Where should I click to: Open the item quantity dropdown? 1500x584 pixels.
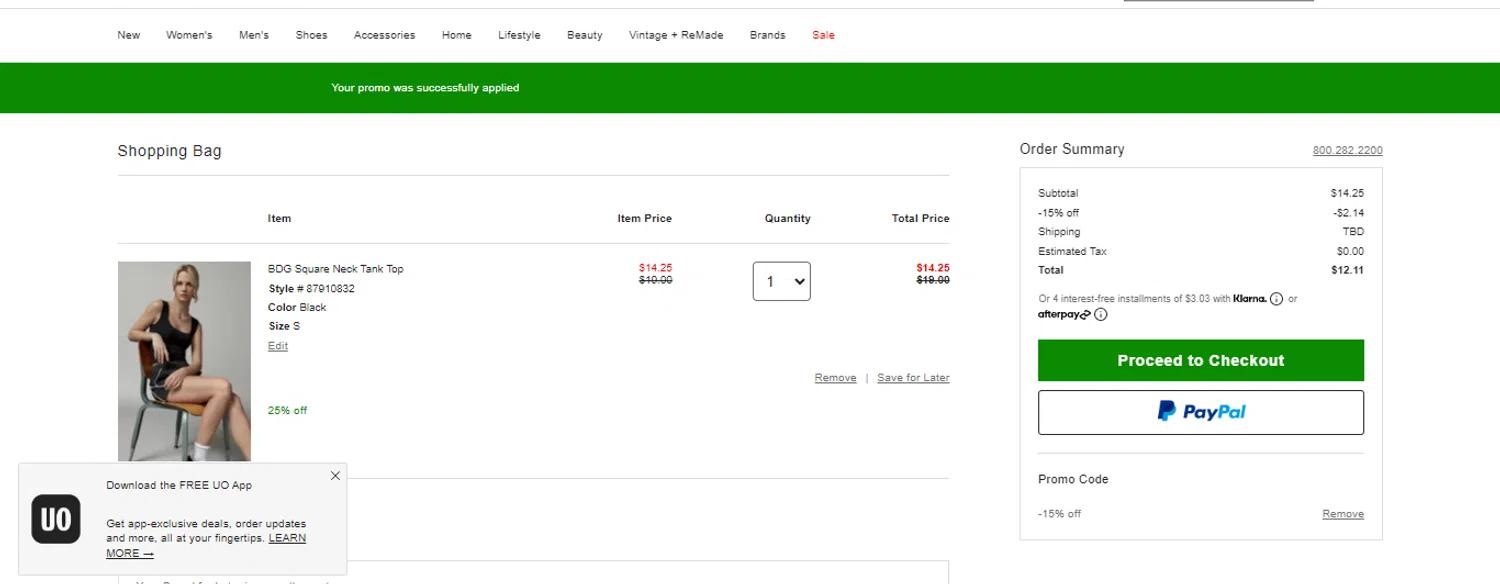[x=781, y=282]
